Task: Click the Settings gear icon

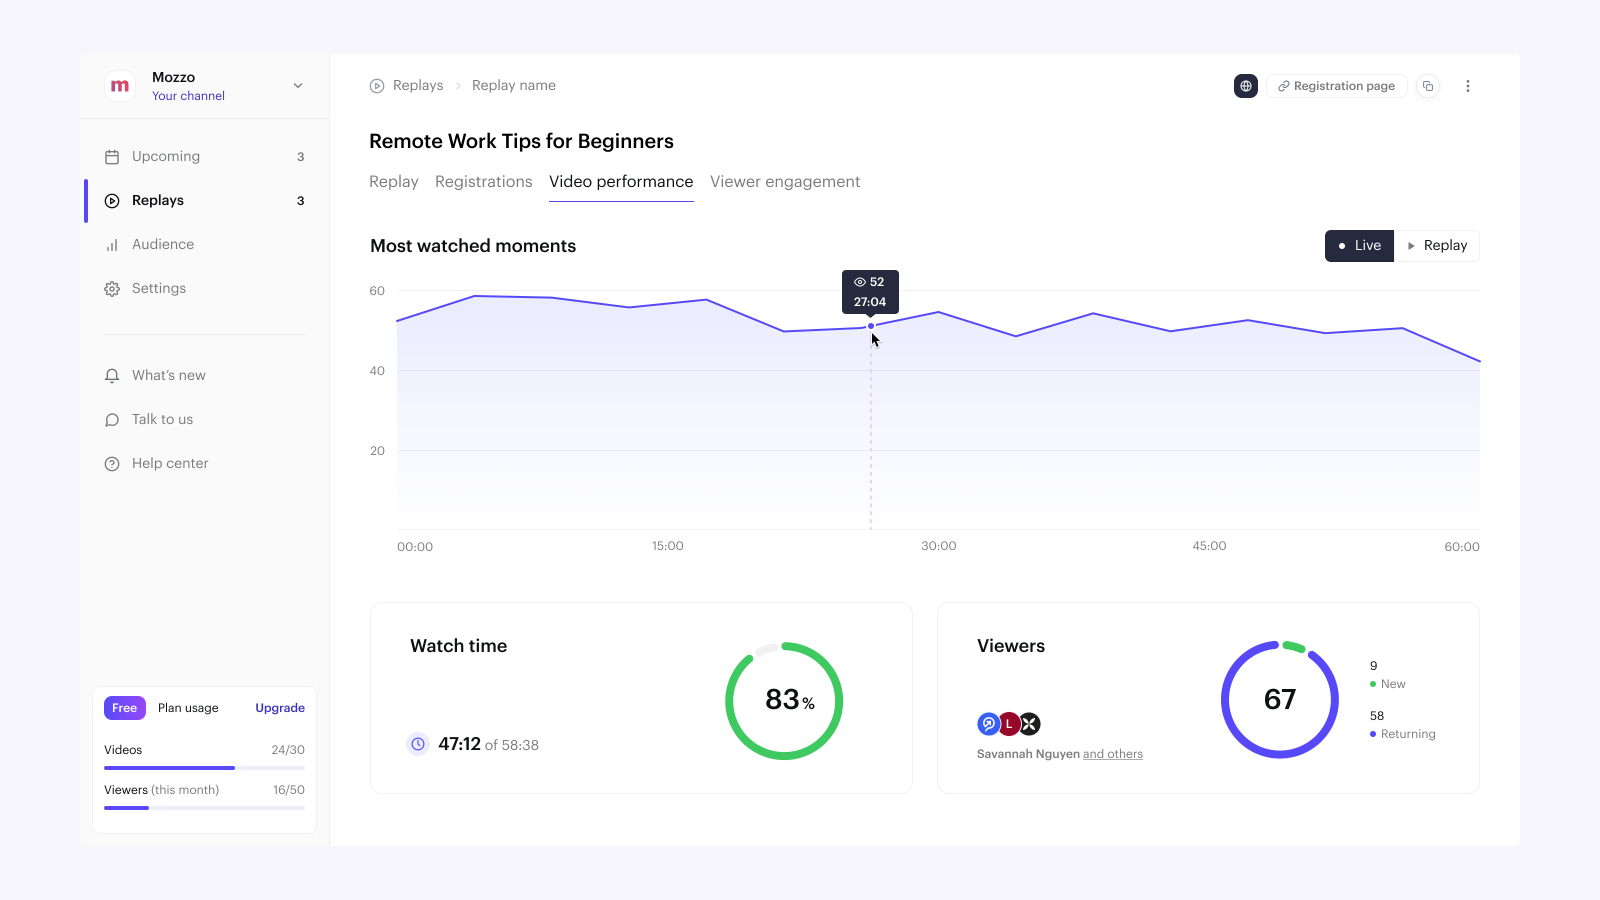Action: point(112,288)
